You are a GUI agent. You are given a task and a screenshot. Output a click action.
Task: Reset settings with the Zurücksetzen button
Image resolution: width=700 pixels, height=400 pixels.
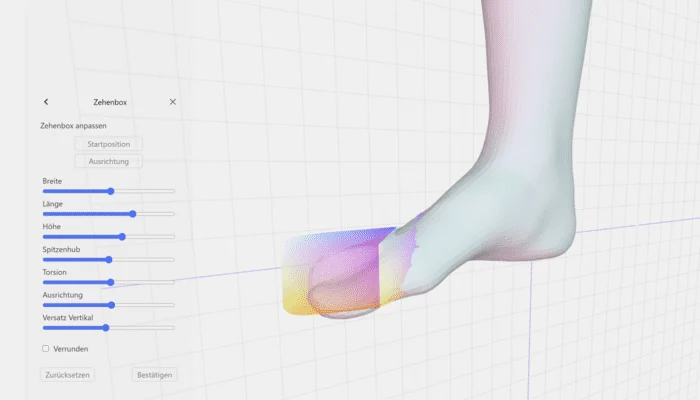click(x=68, y=375)
